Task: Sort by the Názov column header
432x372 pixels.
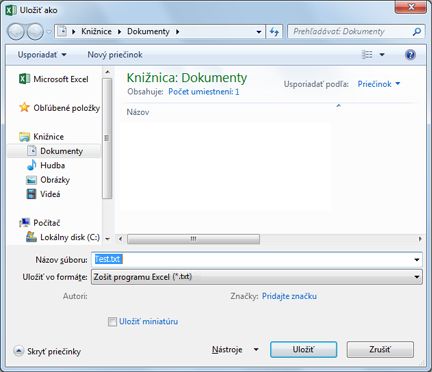Action: tap(138, 112)
